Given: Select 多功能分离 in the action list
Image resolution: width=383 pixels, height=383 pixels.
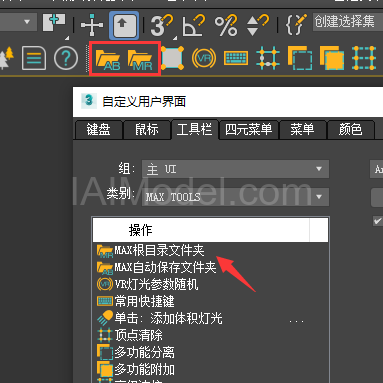Looking at the screenshot, I should [144, 352].
